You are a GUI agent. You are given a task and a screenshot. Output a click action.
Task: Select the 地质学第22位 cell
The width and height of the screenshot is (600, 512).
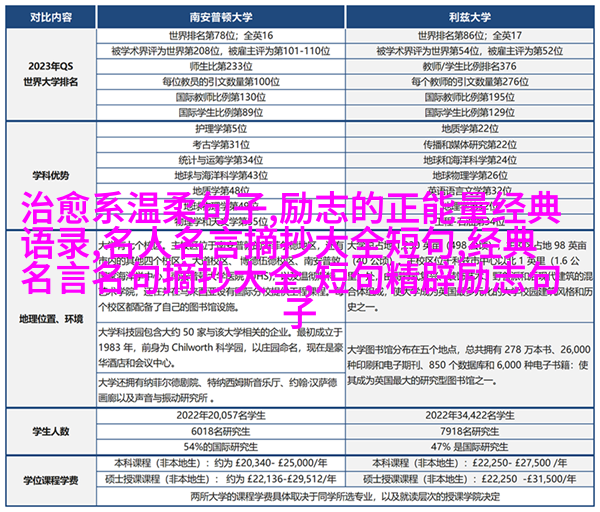pyautogui.click(x=470, y=129)
